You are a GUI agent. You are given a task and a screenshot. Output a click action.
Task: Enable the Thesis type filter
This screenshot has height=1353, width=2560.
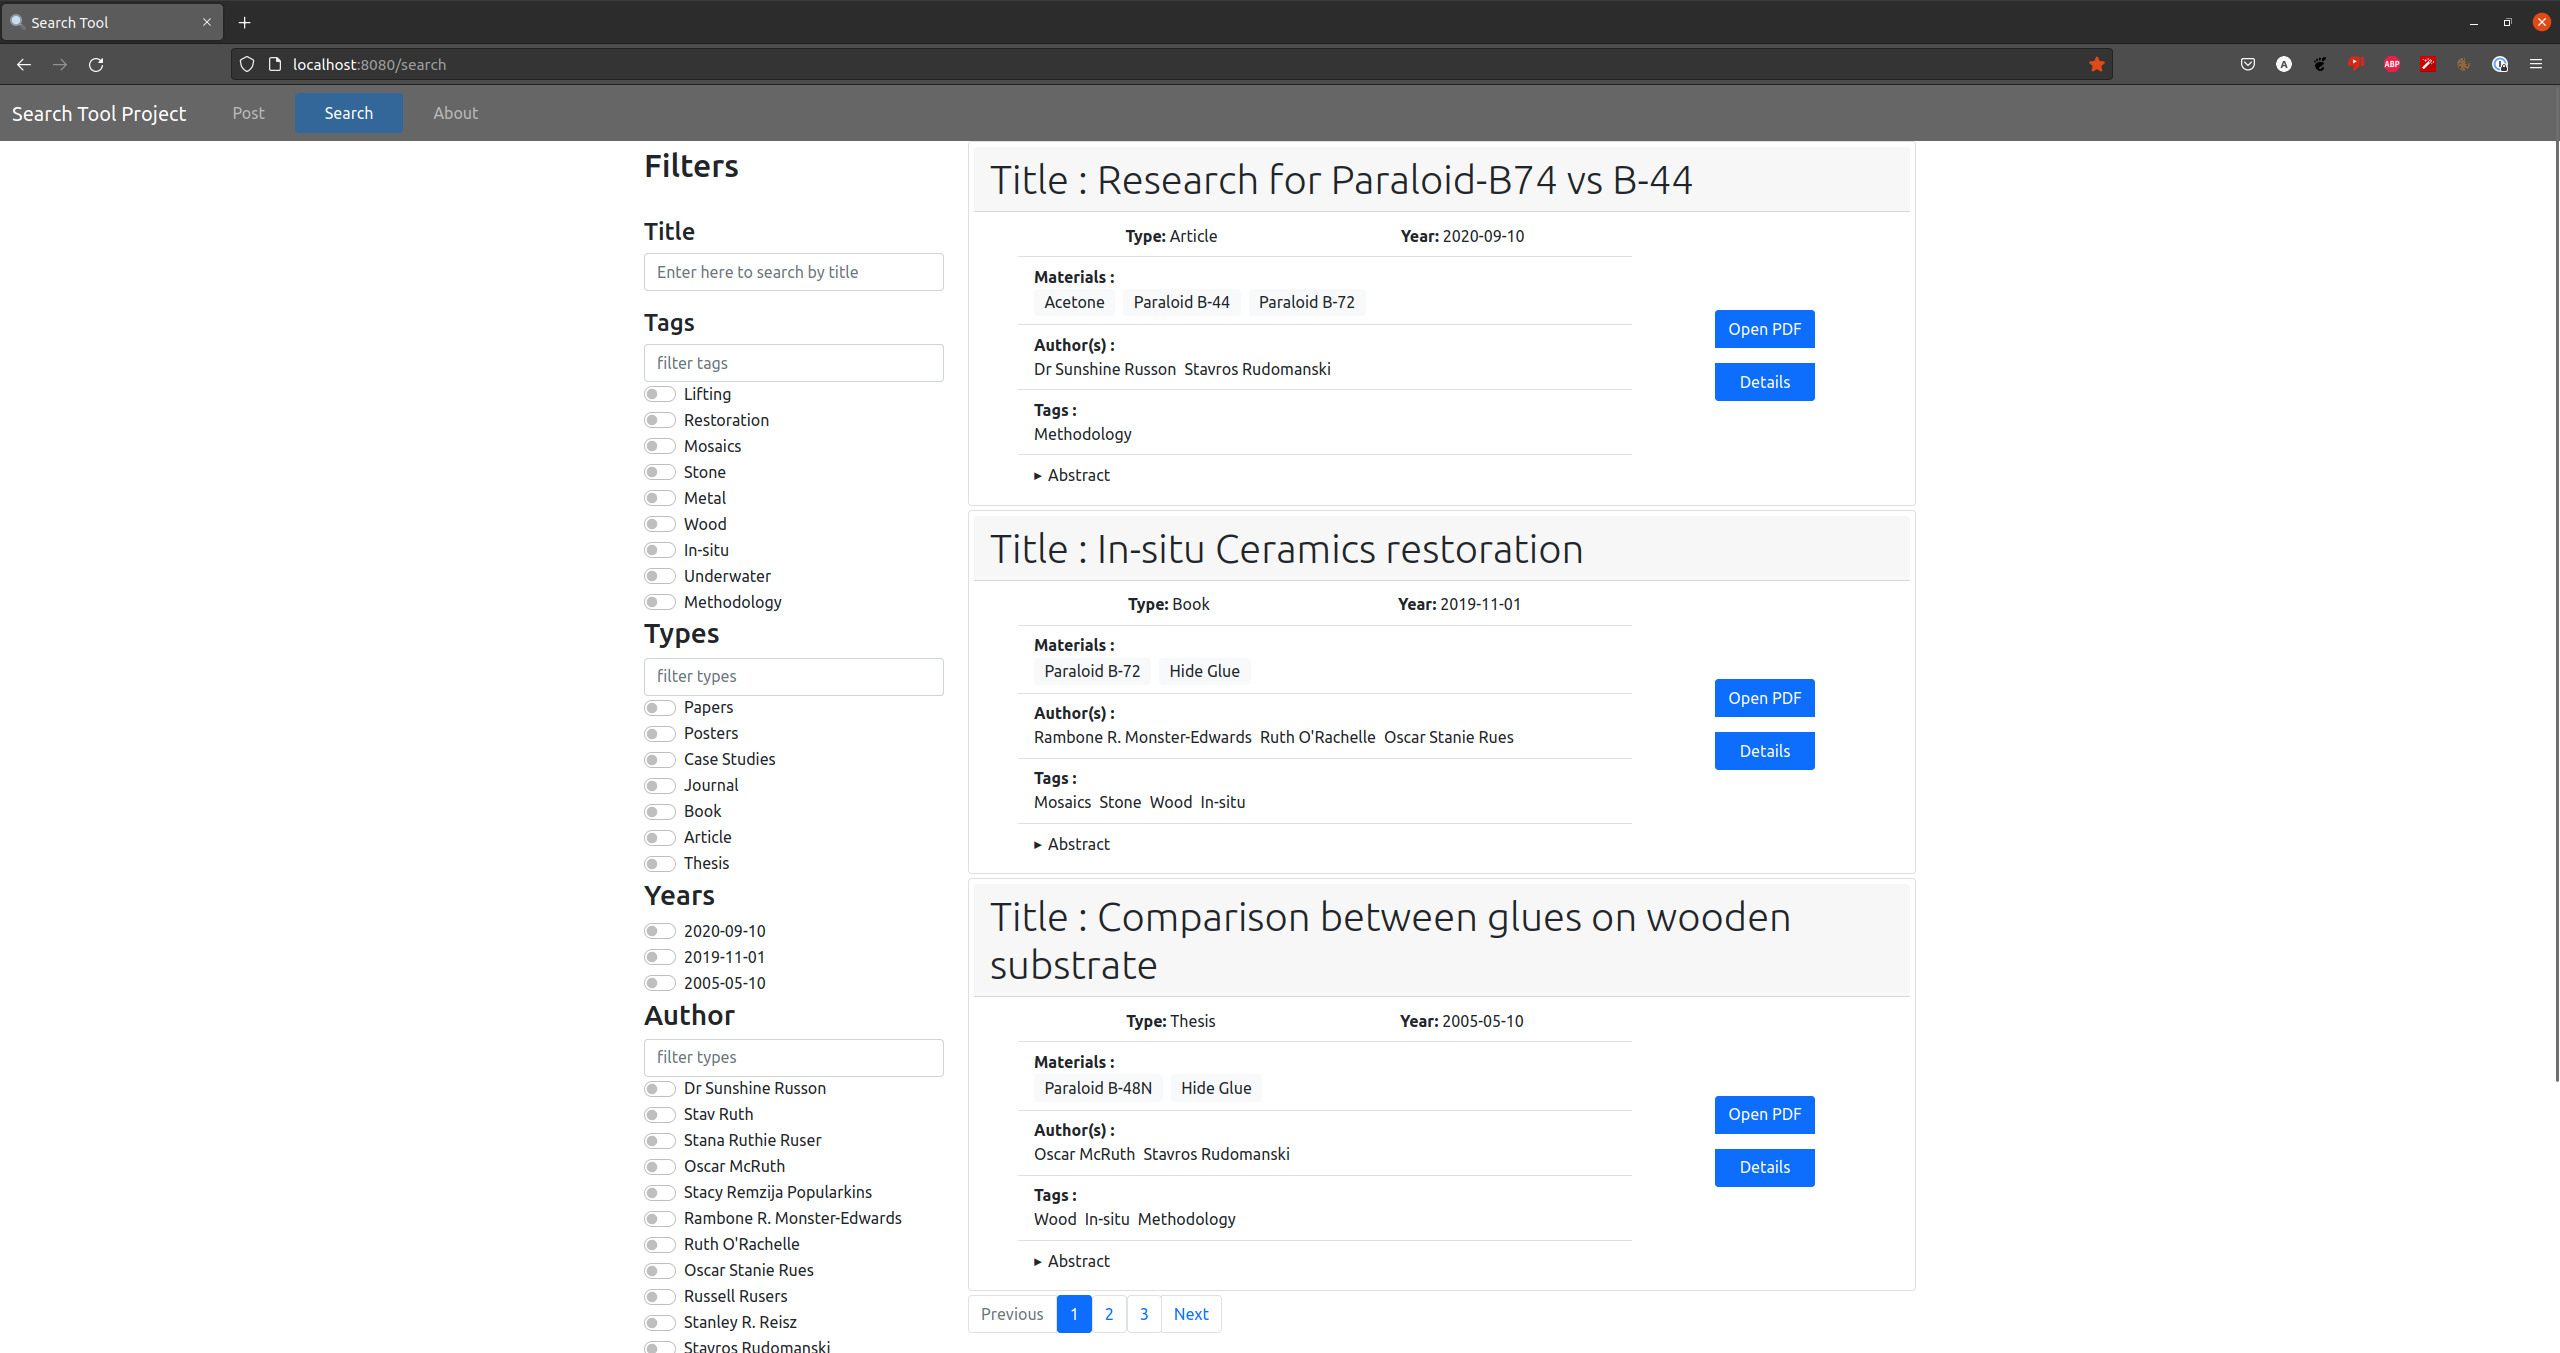pyautogui.click(x=660, y=863)
